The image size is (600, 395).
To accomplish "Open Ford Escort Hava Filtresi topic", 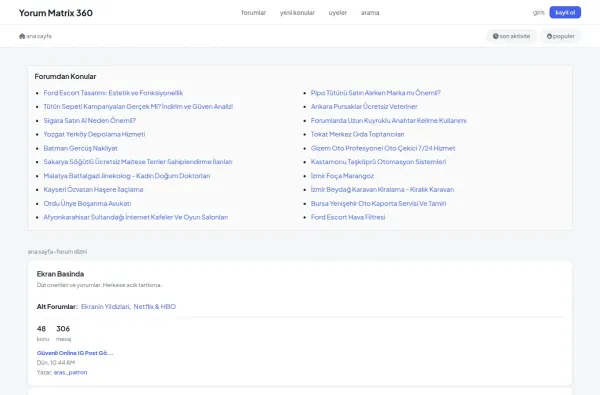I will point(348,217).
